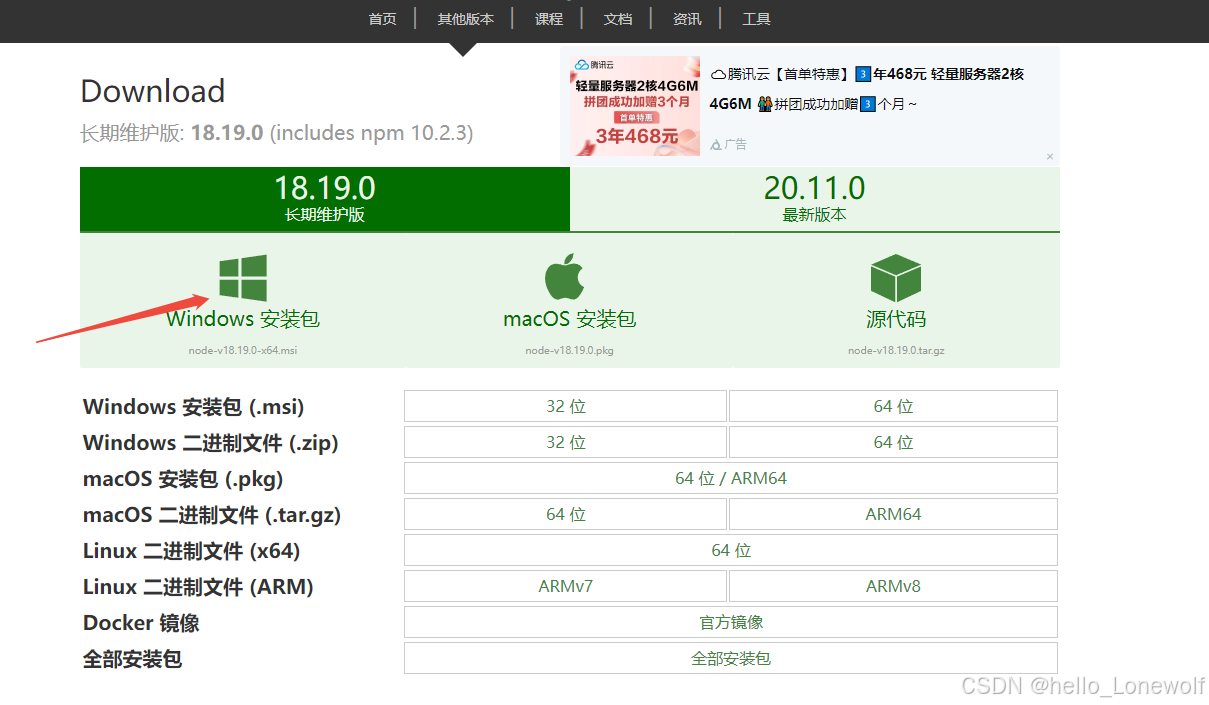Open the 文档 nav item

point(618,19)
